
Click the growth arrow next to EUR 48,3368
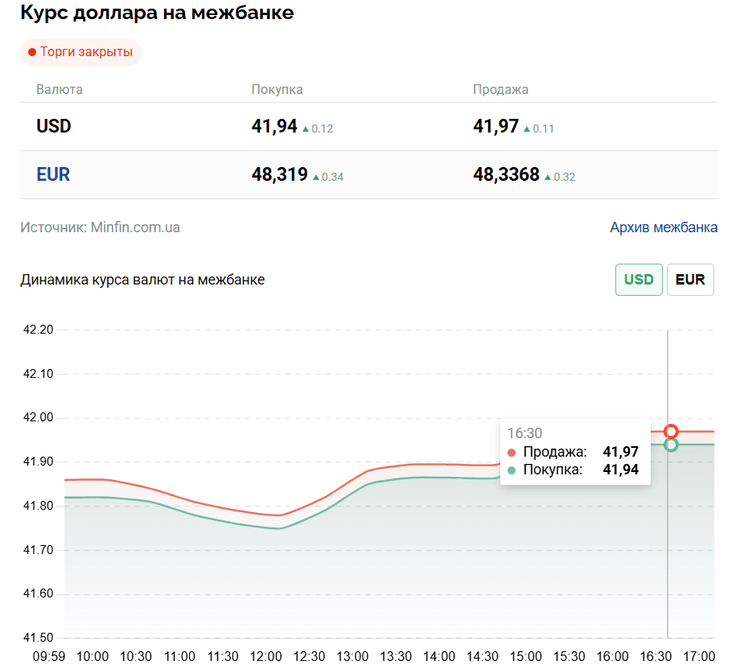pyautogui.click(x=548, y=177)
